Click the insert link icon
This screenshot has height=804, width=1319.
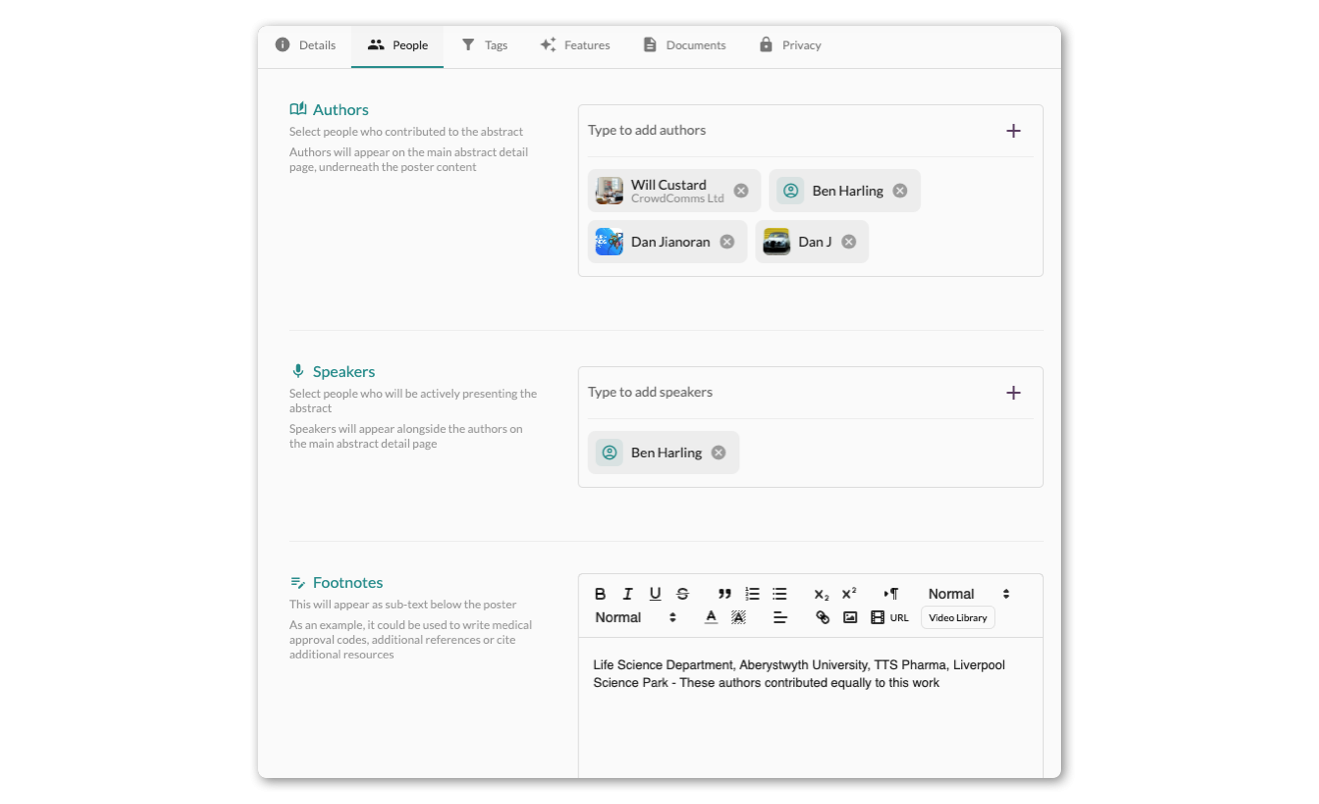tap(822, 618)
